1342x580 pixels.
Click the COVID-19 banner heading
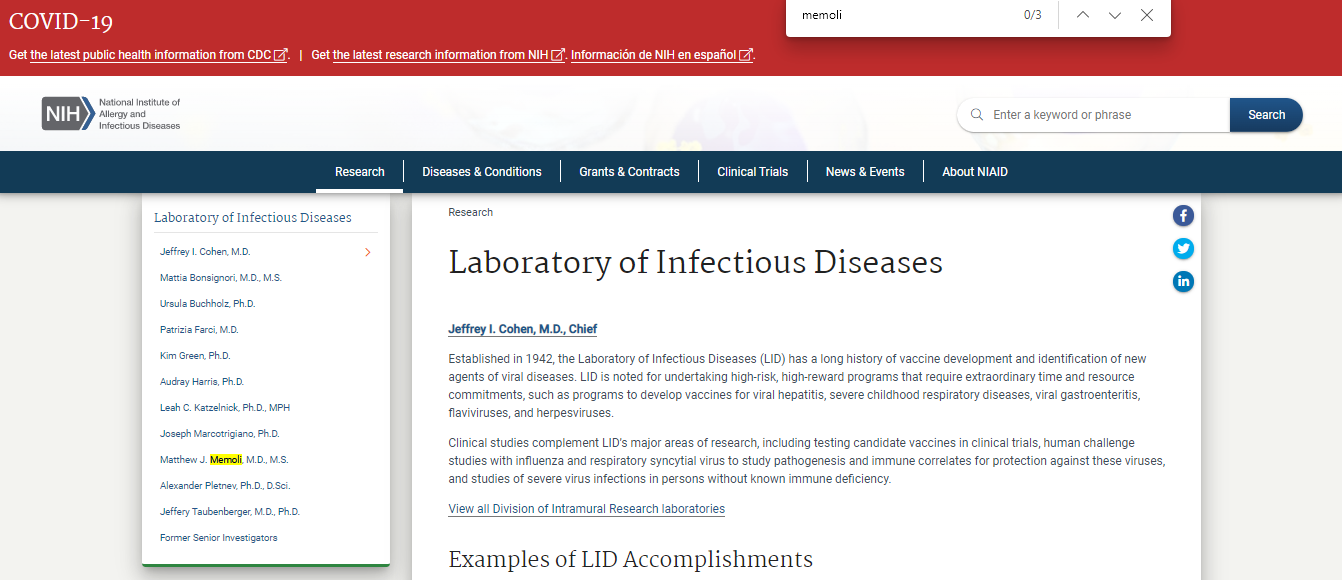point(61,22)
